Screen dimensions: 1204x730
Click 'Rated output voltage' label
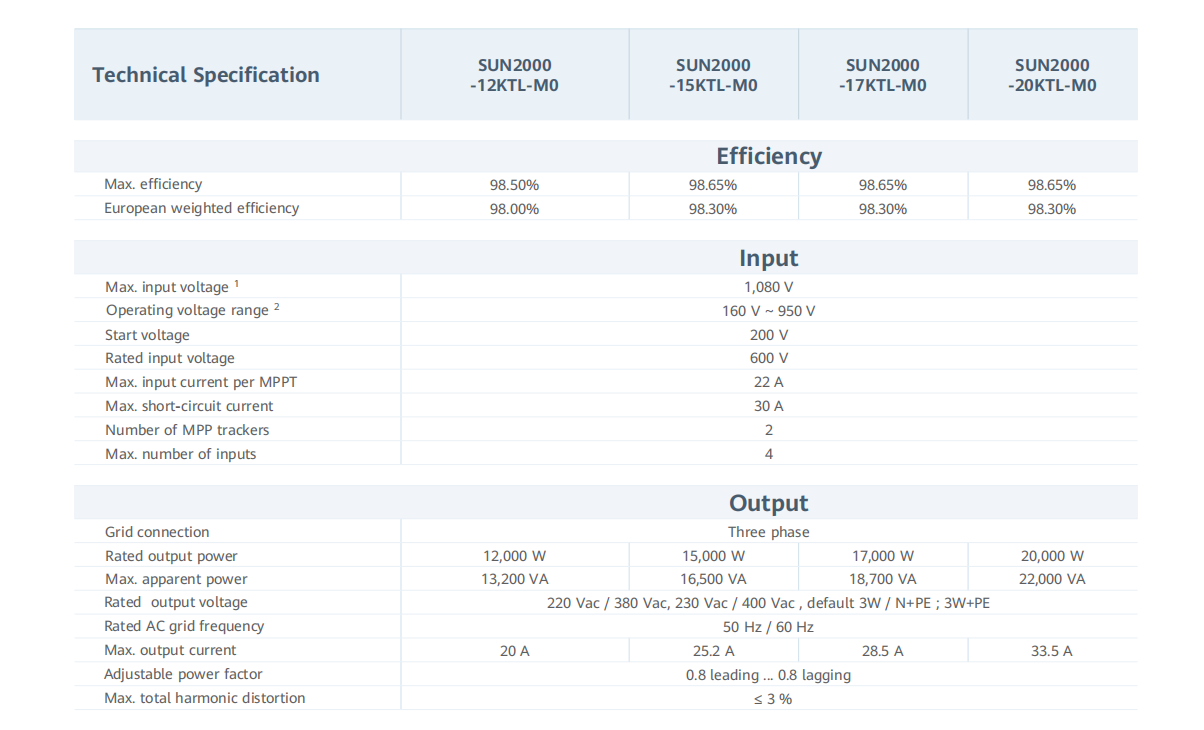point(176,602)
